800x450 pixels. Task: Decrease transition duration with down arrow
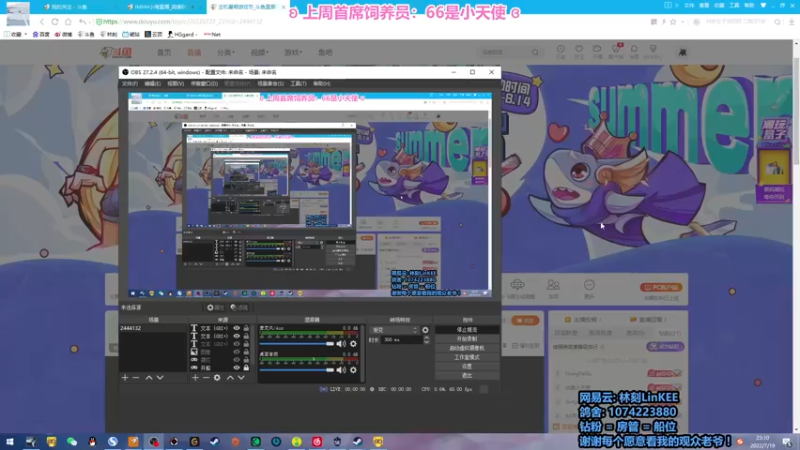point(427,342)
